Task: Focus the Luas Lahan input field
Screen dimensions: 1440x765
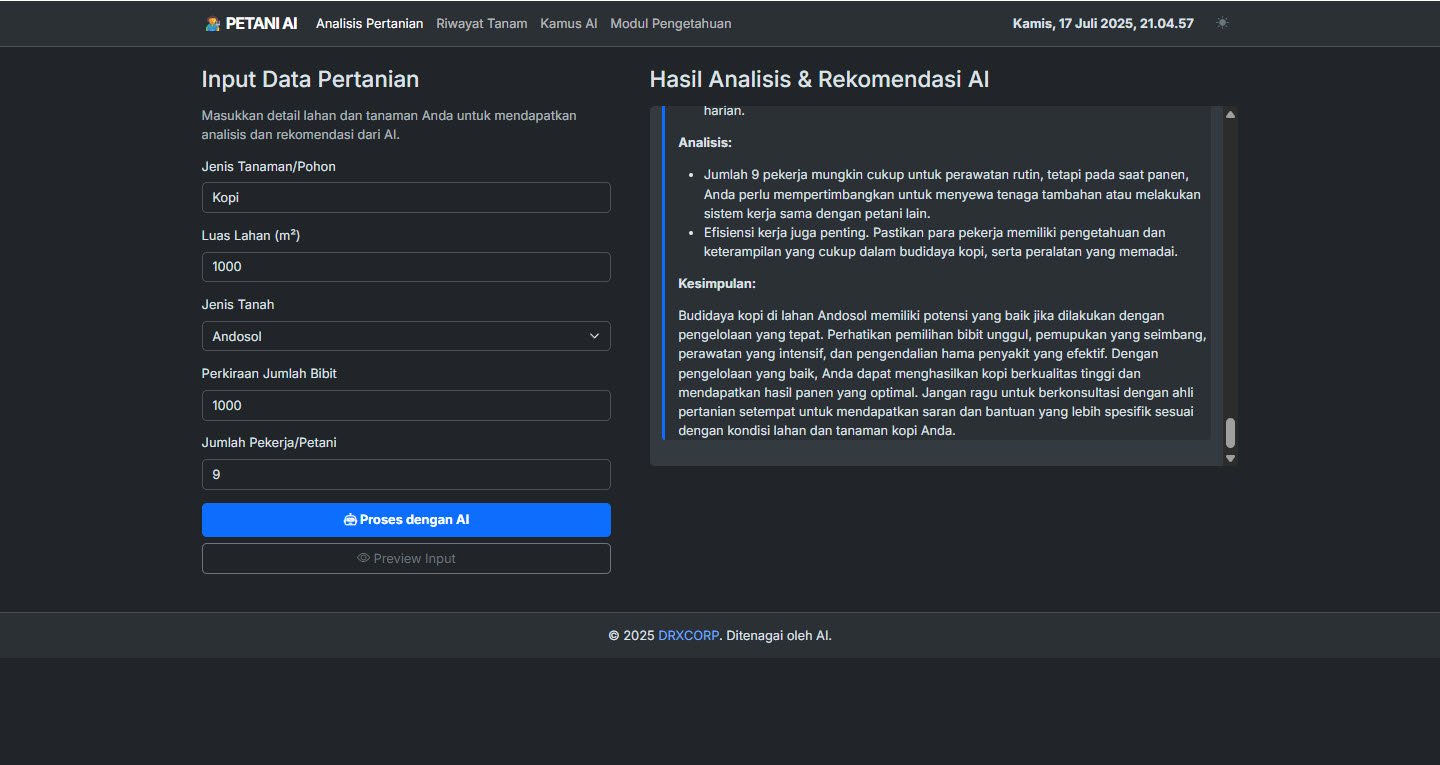Action: [x=406, y=267]
